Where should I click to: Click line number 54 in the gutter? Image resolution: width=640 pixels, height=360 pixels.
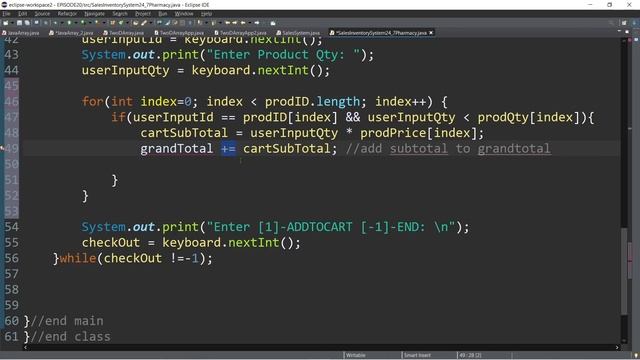(11, 227)
